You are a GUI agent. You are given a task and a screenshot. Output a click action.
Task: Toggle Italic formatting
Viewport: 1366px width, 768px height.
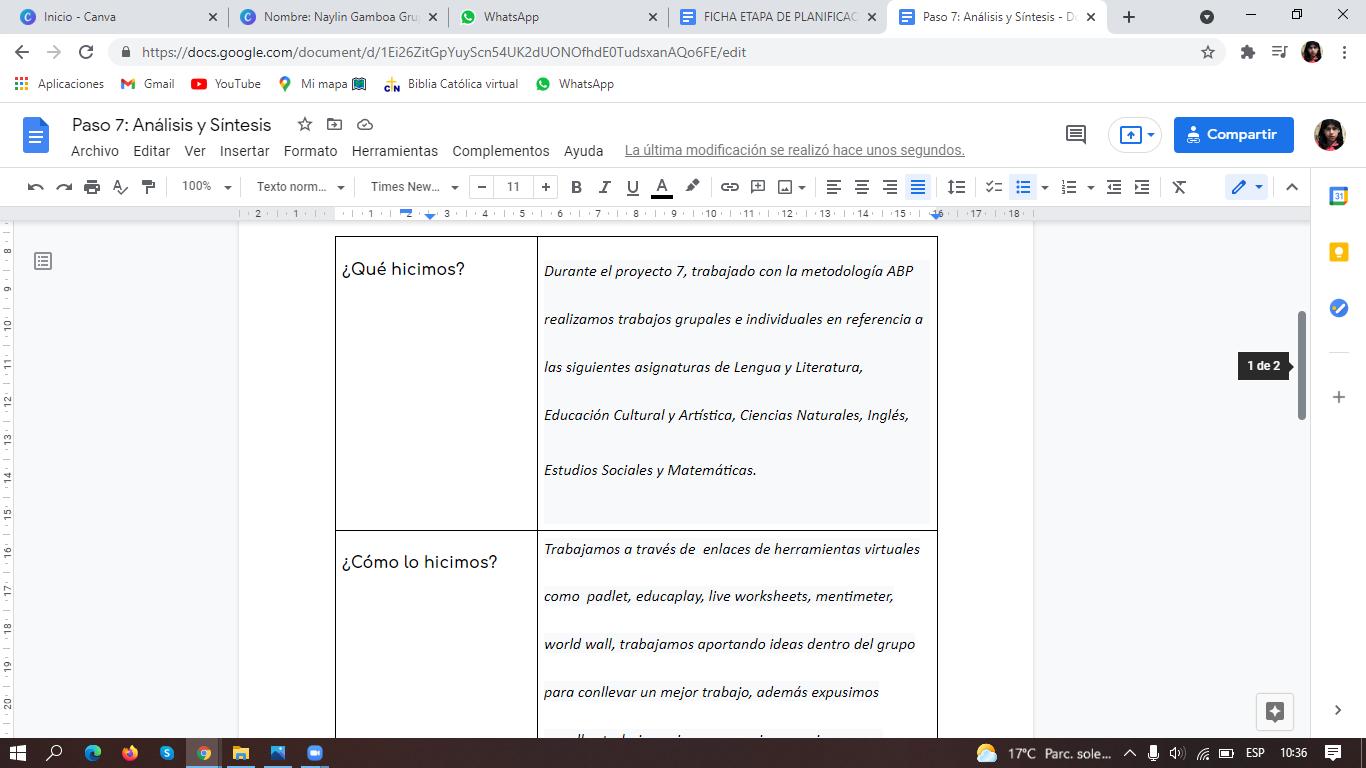604,187
